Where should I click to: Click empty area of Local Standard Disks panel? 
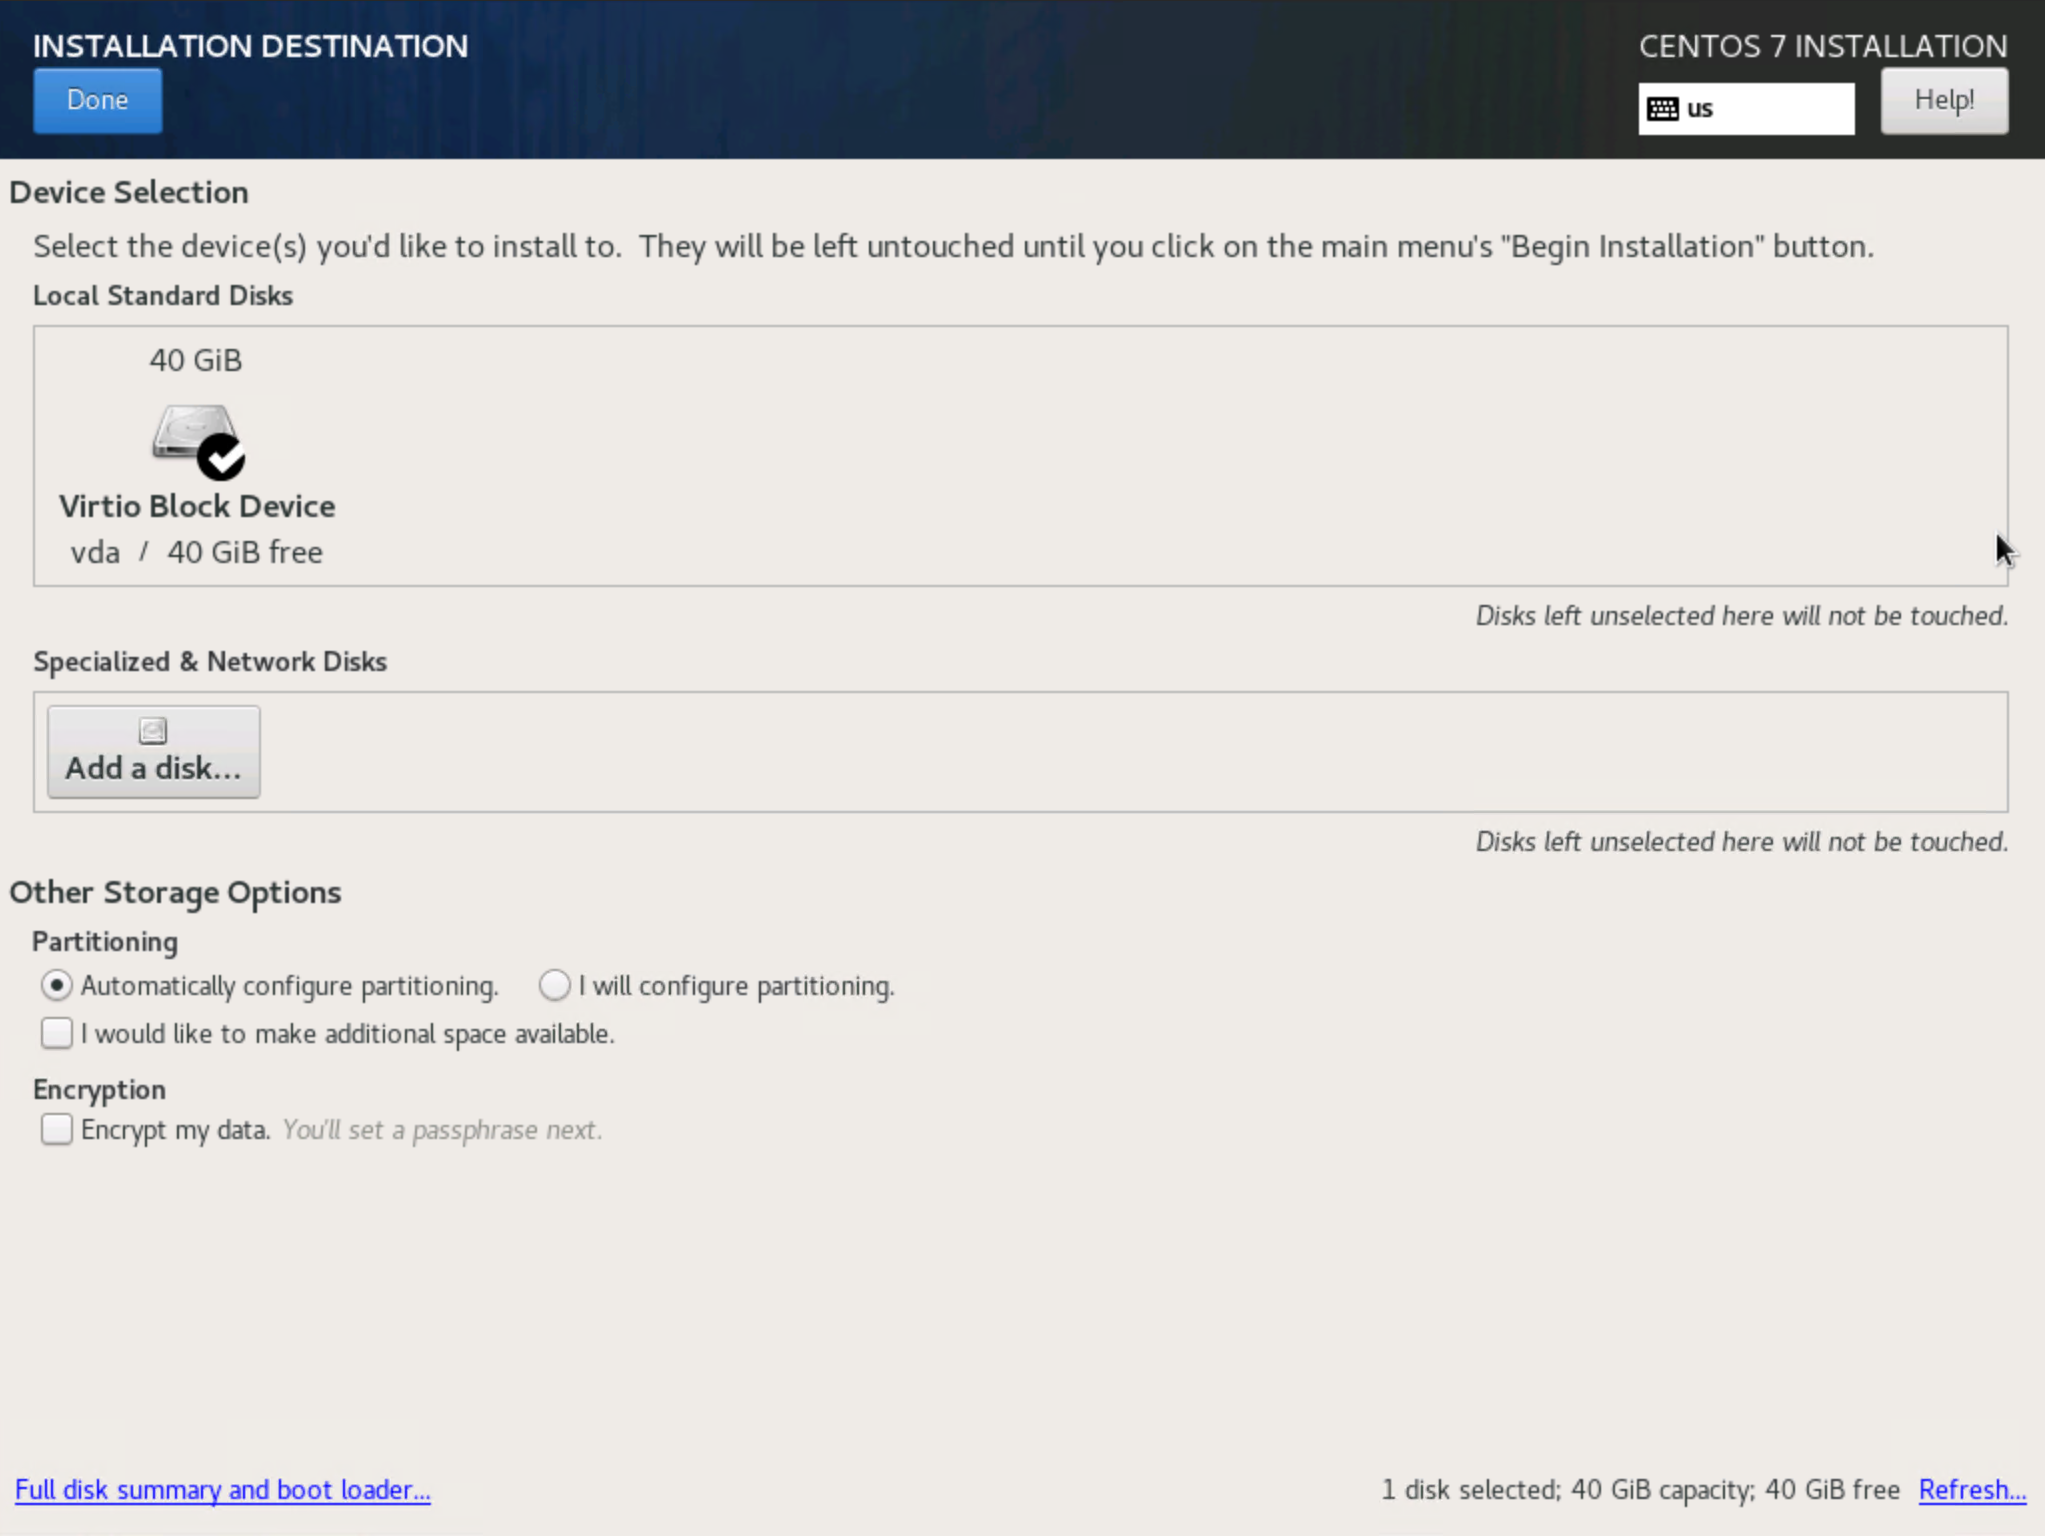coord(1100,455)
